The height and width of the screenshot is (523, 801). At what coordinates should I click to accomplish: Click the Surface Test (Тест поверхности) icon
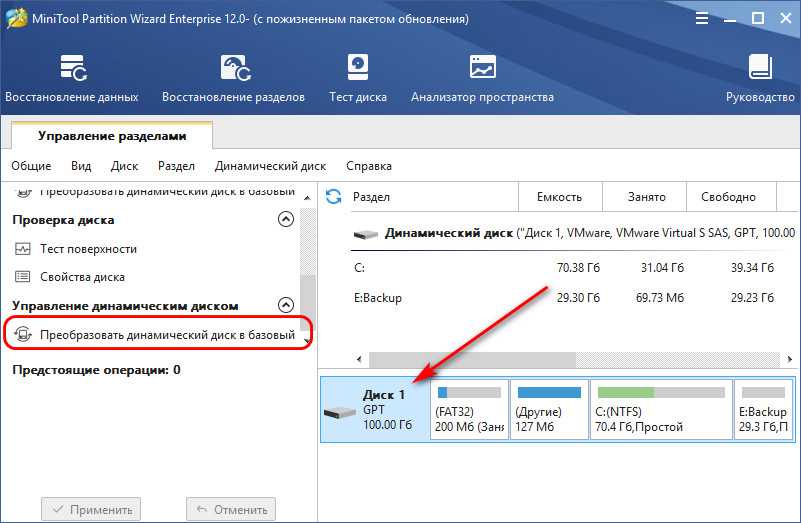point(24,249)
